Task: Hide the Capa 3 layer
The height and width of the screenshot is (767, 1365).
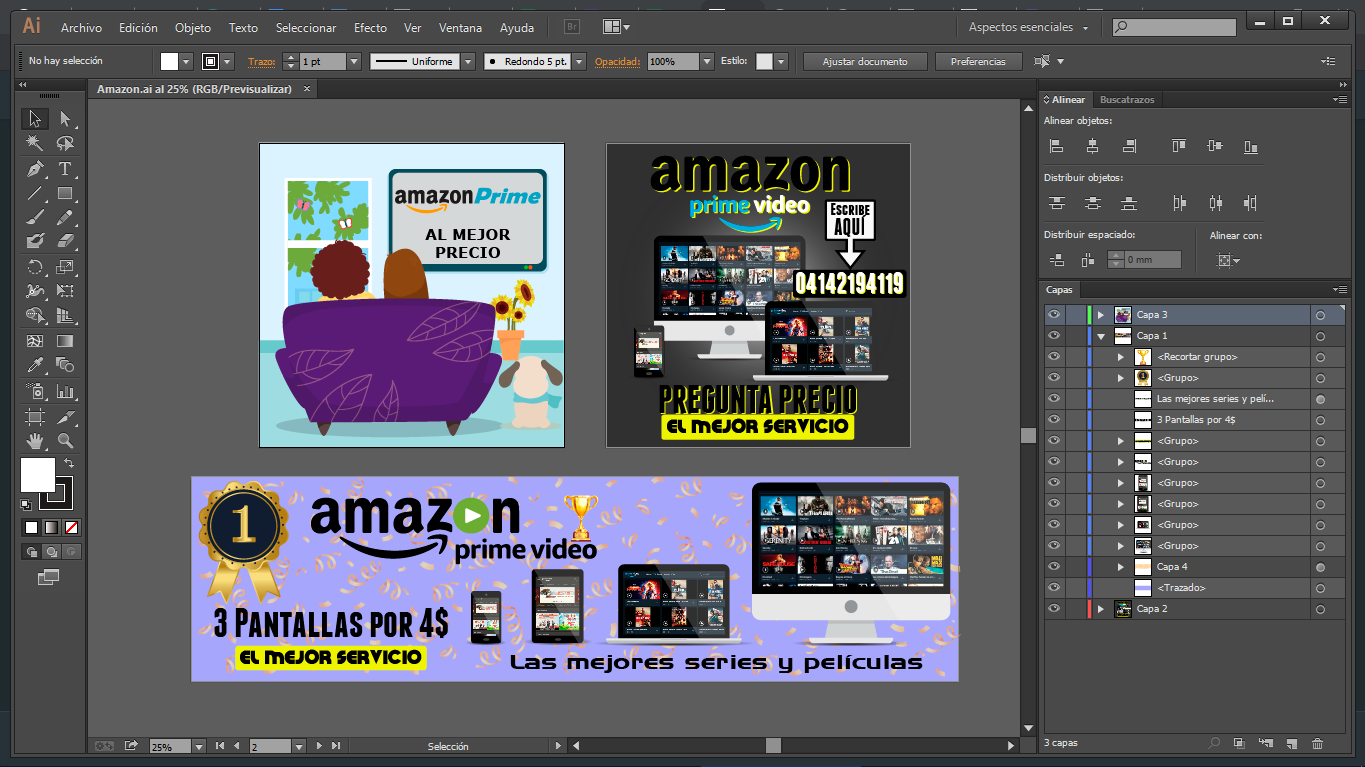Action: tap(1054, 314)
